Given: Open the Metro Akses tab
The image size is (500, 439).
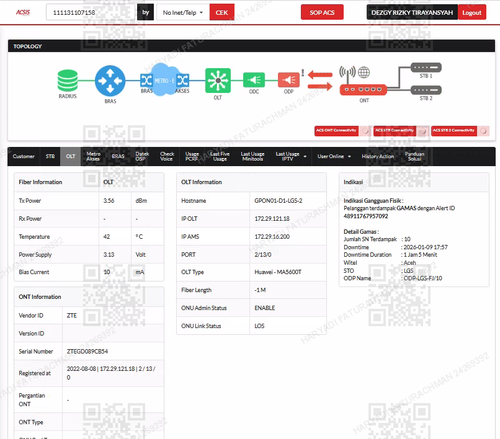Looking at the screenshot, I should point(93,156).
